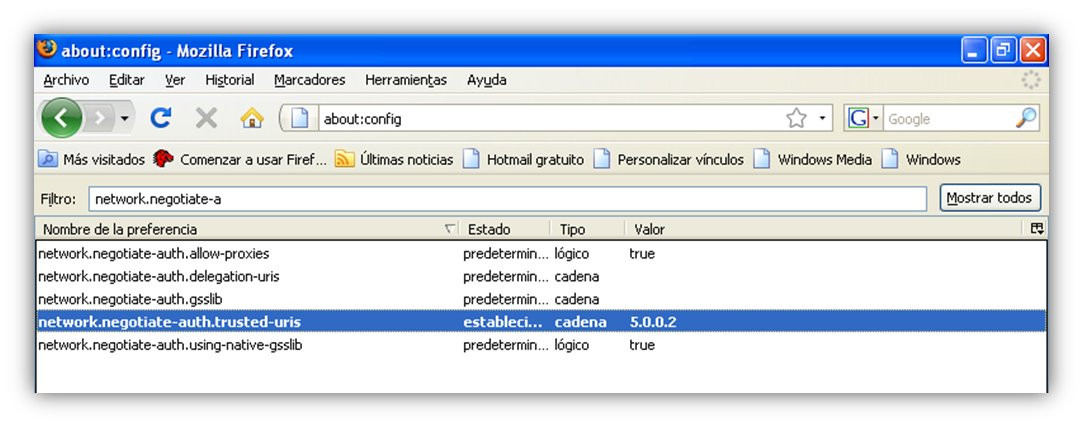Go to the Home page icon
The image size is (1083, 427).
tap(251, 118)
